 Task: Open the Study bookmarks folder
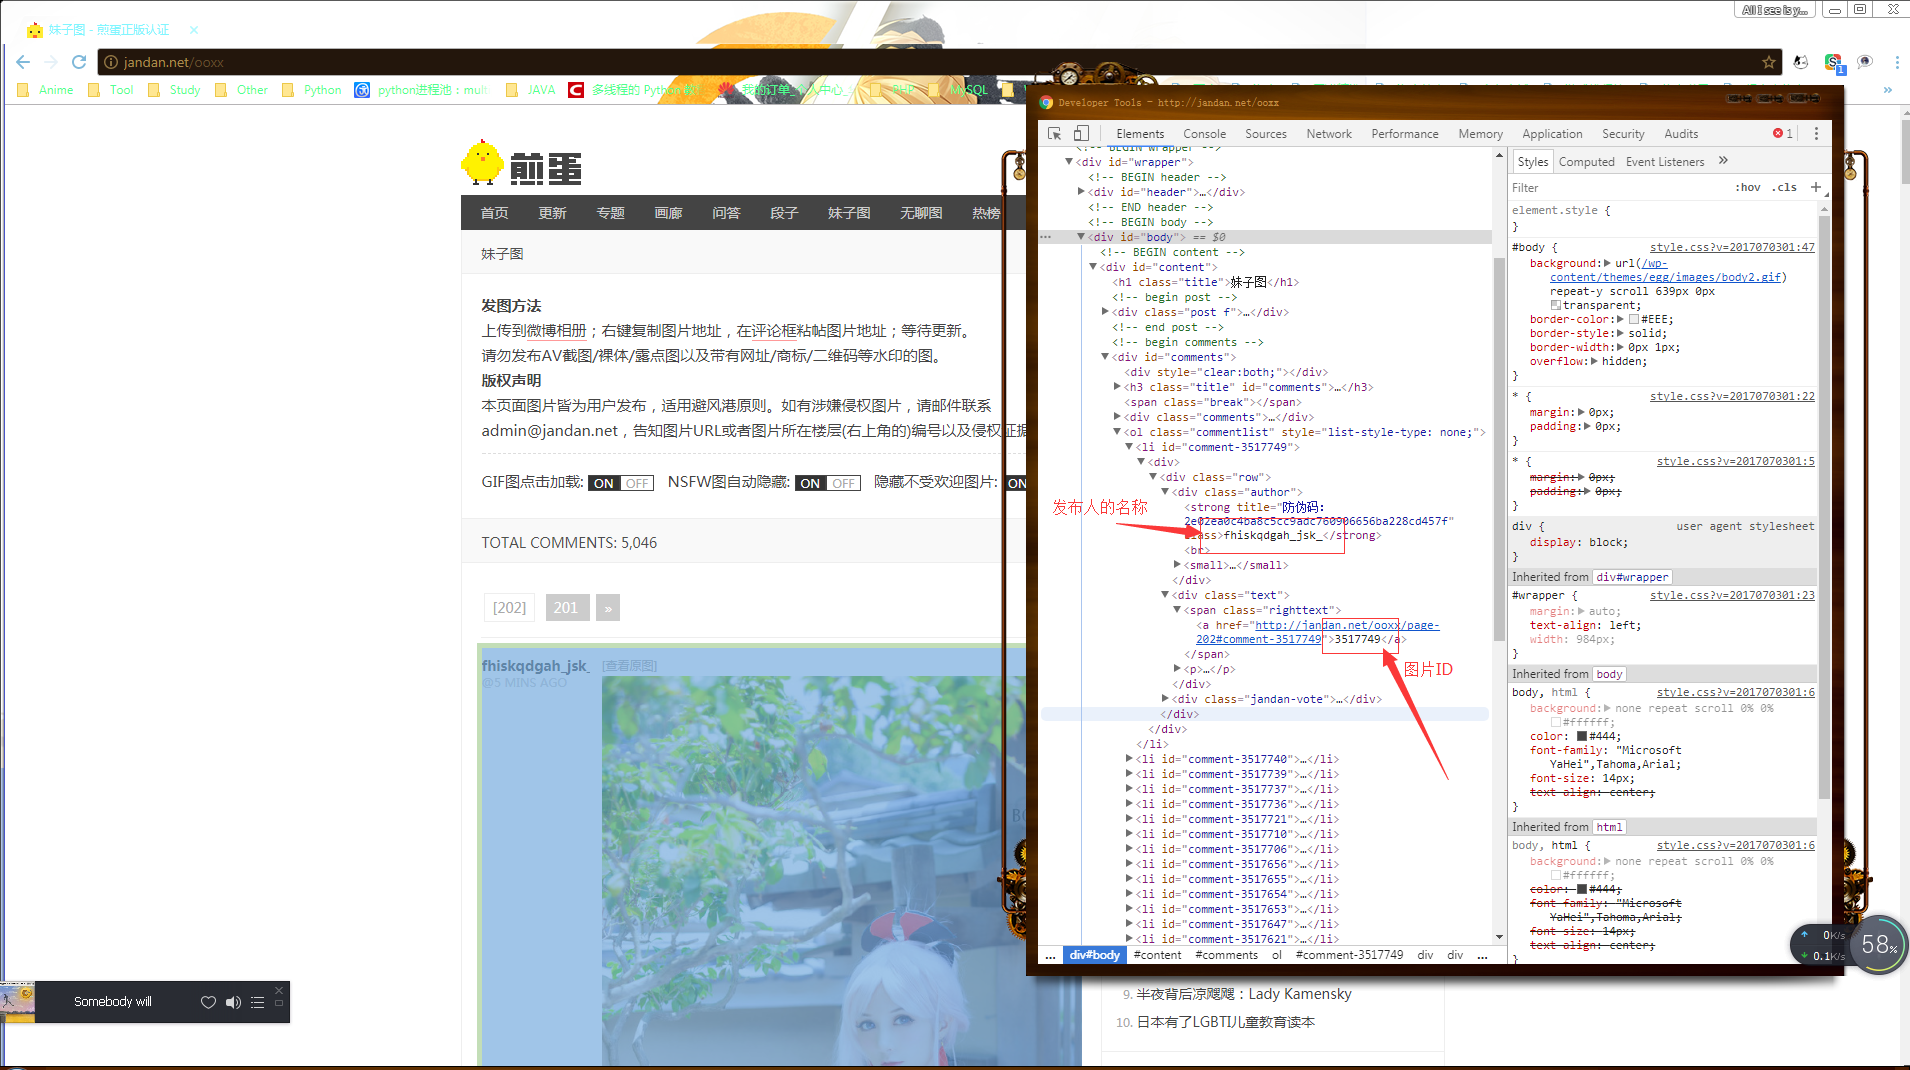click(x=174, y=90)
